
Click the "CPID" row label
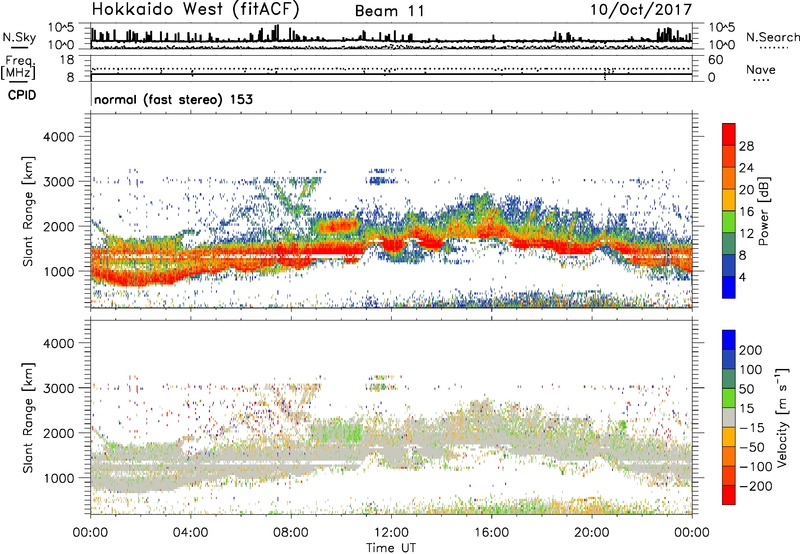(x=22, y=95)
